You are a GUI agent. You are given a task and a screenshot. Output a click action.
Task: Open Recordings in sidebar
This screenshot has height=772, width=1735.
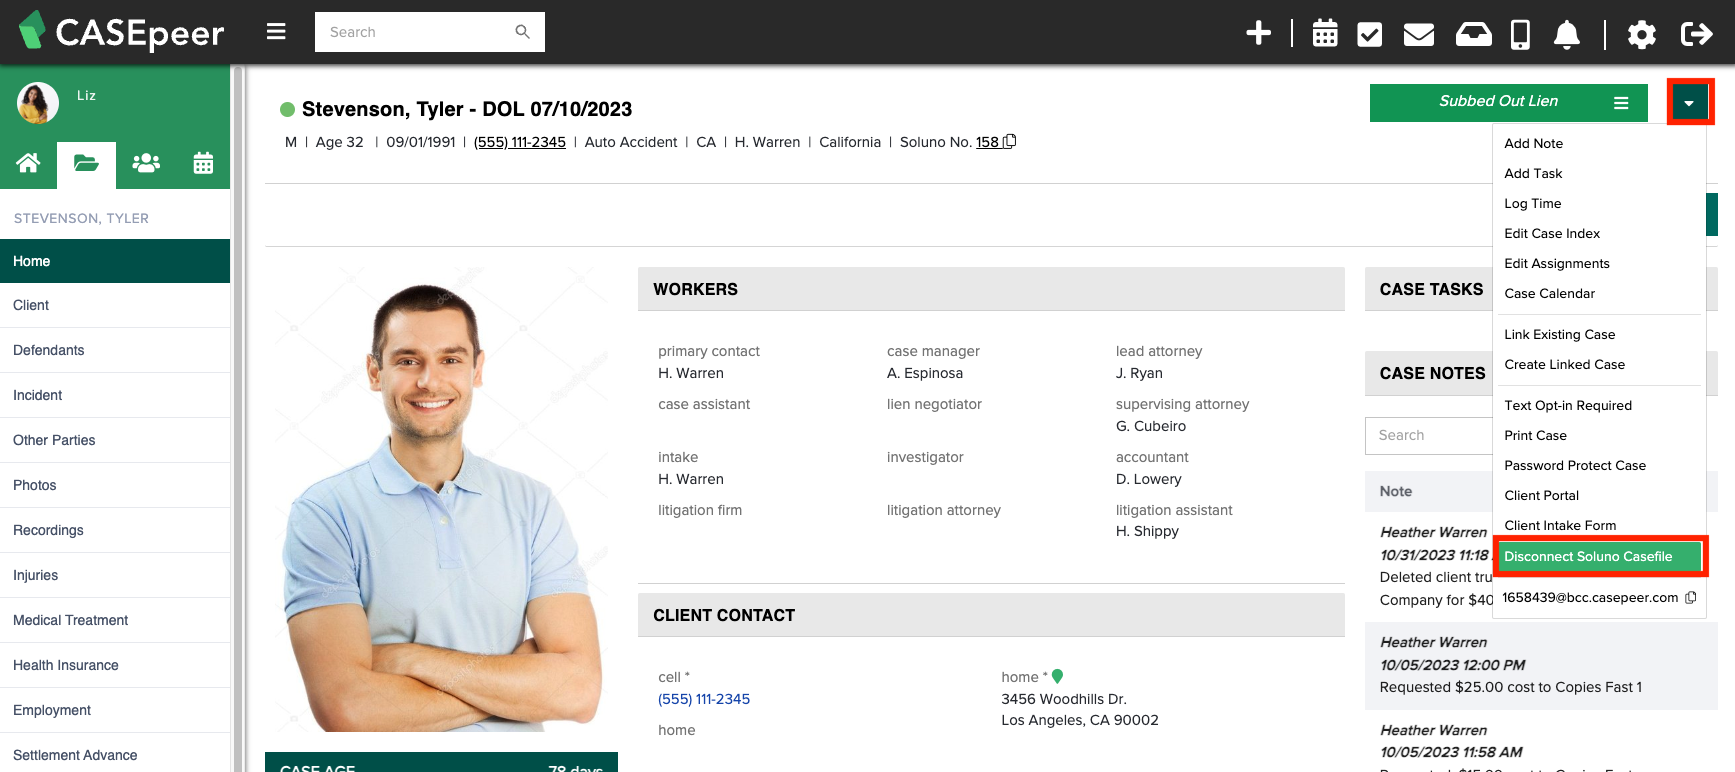115,530
